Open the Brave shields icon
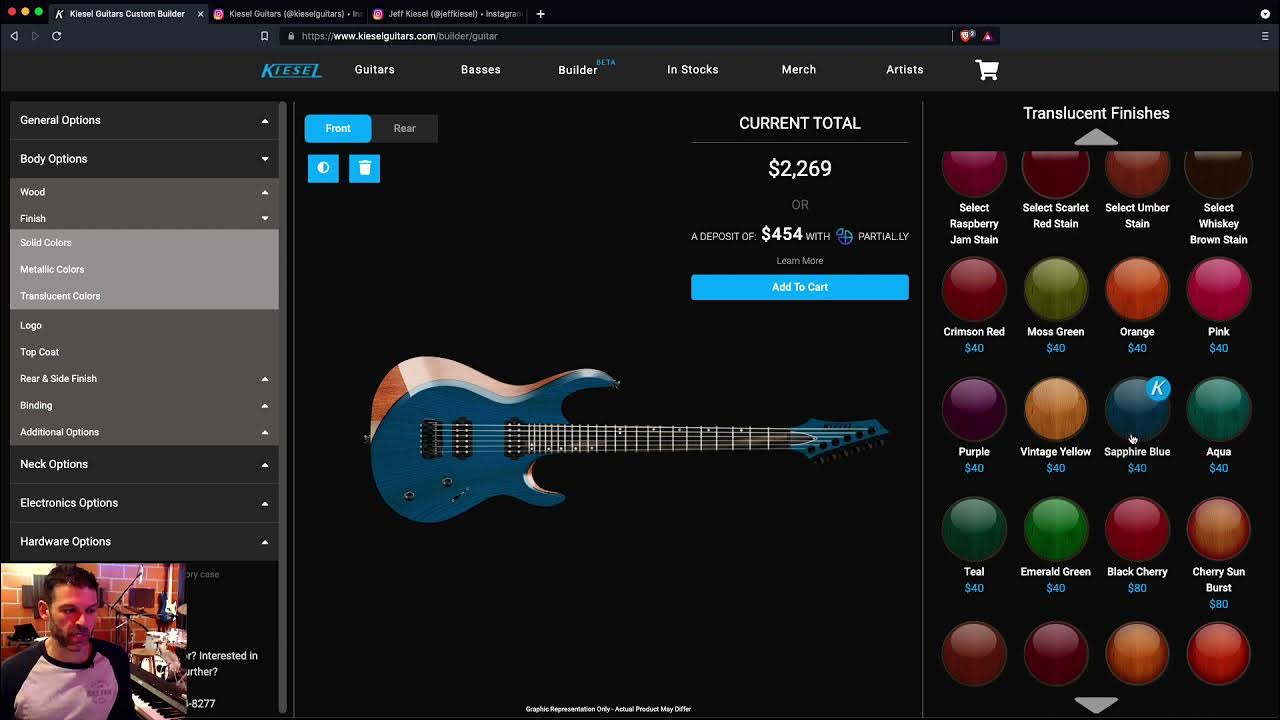 coord(966,36)
